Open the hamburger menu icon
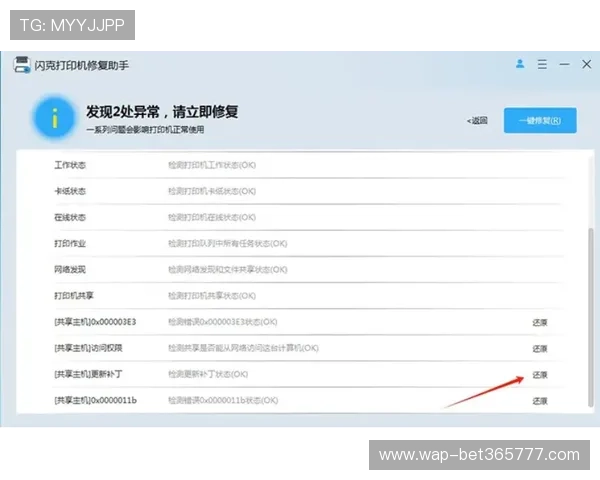This screenshot has width=600, height=480. click(542, 64)
